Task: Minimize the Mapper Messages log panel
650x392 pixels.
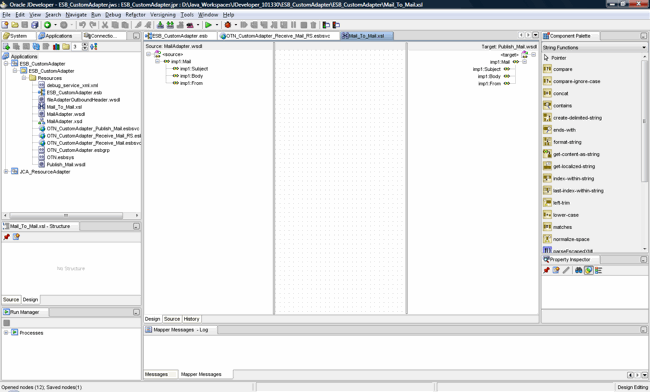Action: (x=643, y=330)
